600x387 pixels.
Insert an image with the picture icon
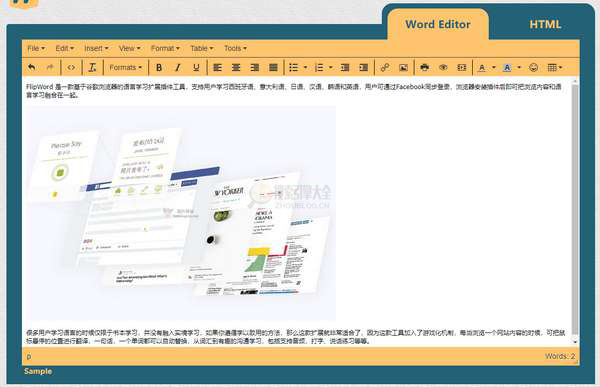tap(403, 68)
